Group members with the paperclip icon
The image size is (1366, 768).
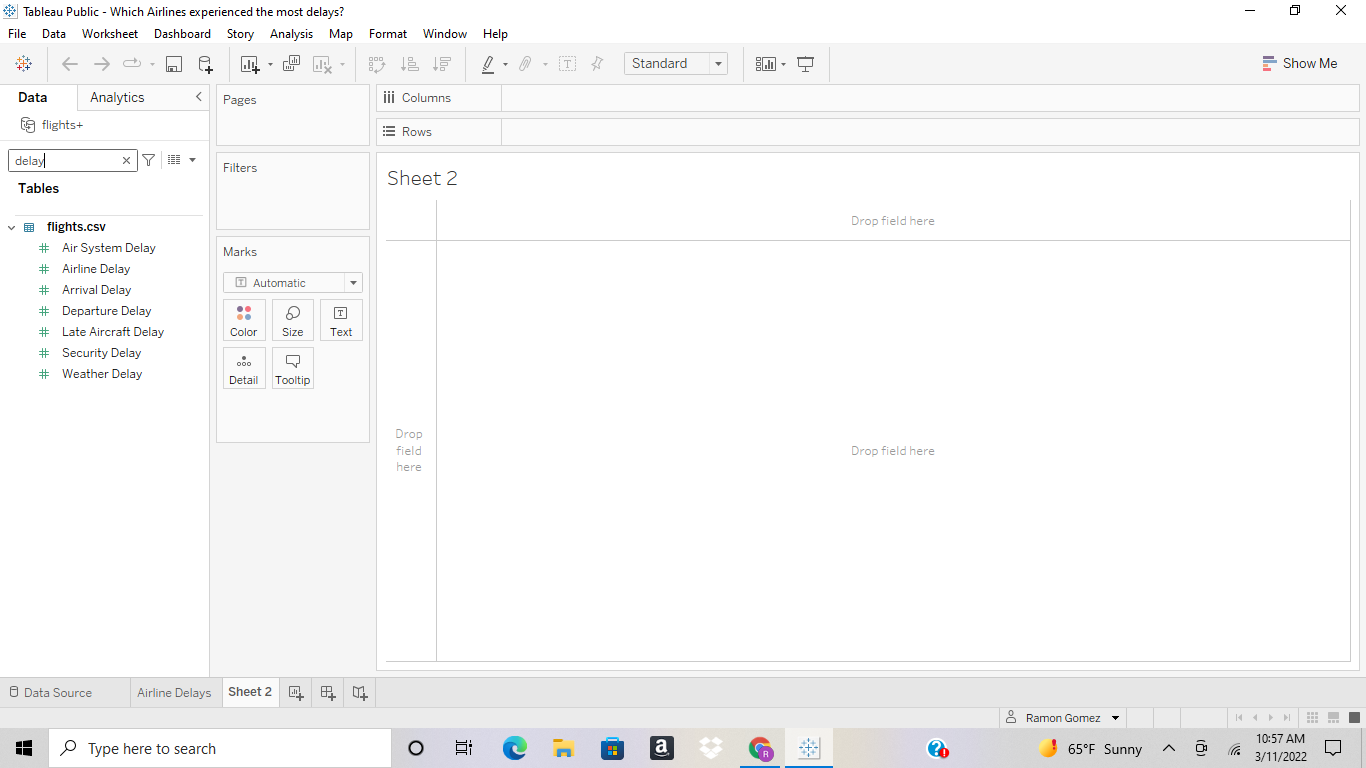click(x=525, y=64)
